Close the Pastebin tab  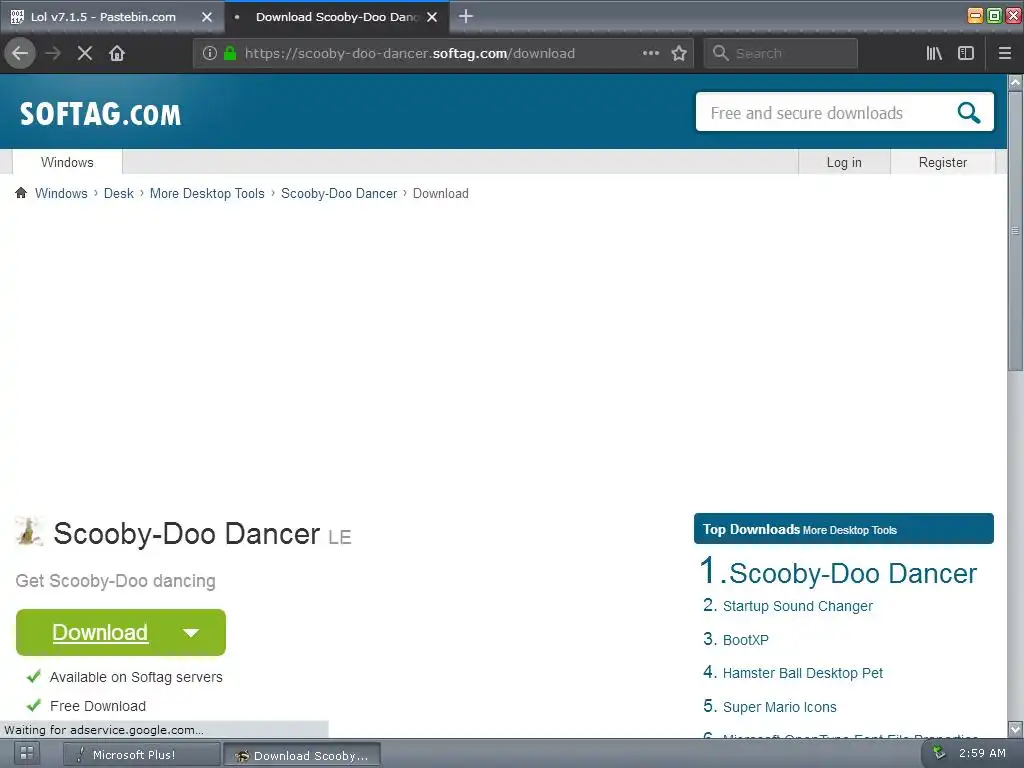pyautogui.click(x=207, y=17)
